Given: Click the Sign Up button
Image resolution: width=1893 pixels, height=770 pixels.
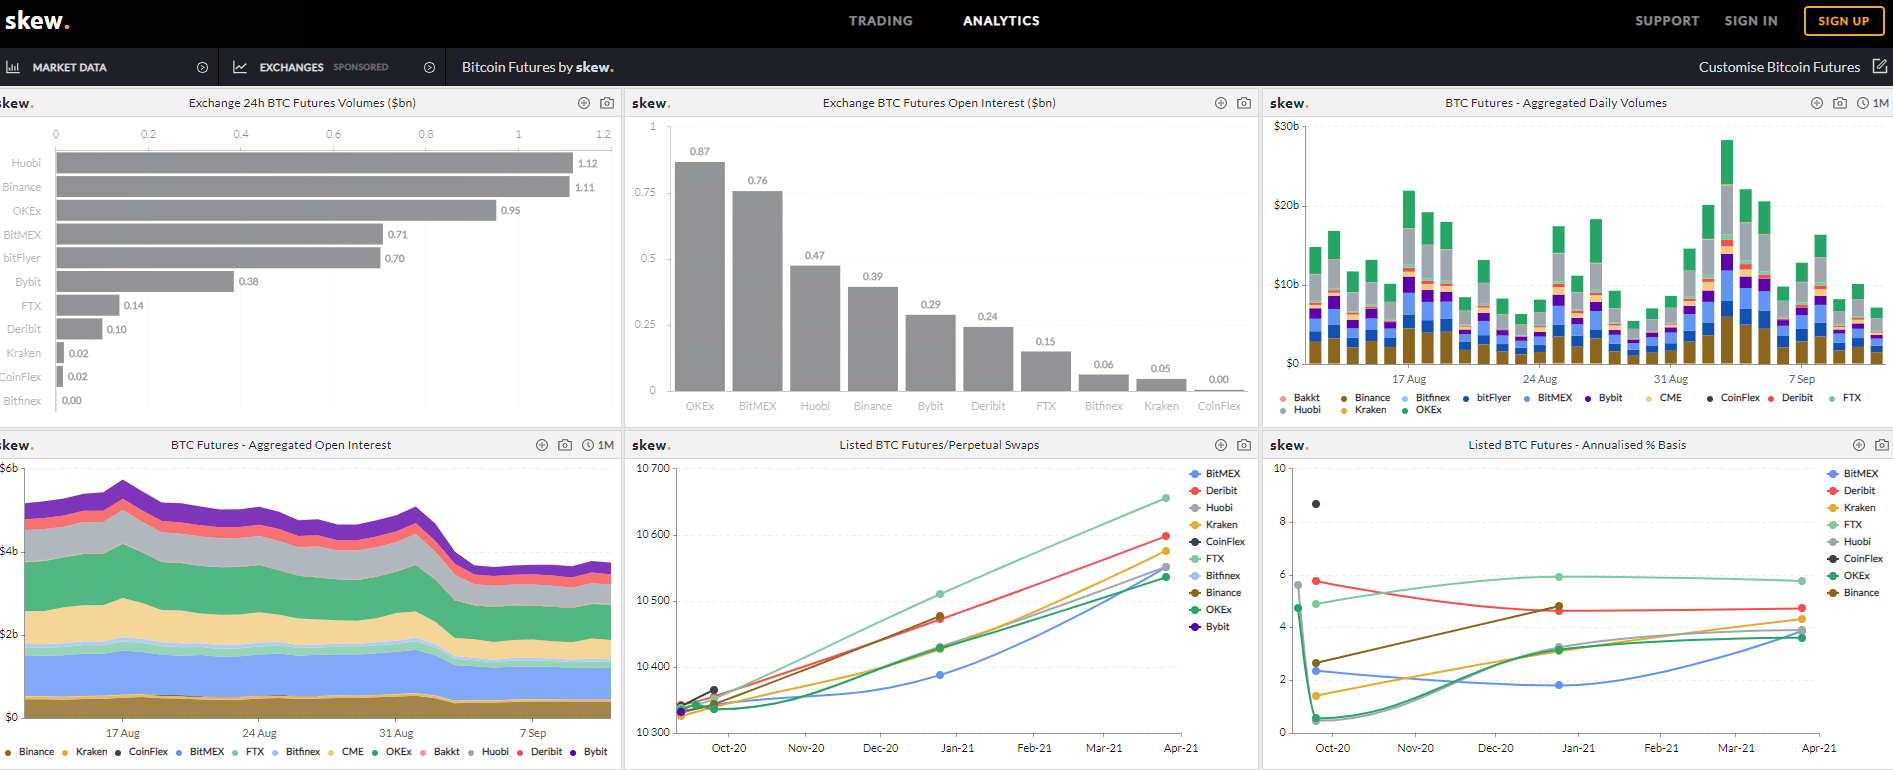Looking at the screenshot, I should [1844, 21].
